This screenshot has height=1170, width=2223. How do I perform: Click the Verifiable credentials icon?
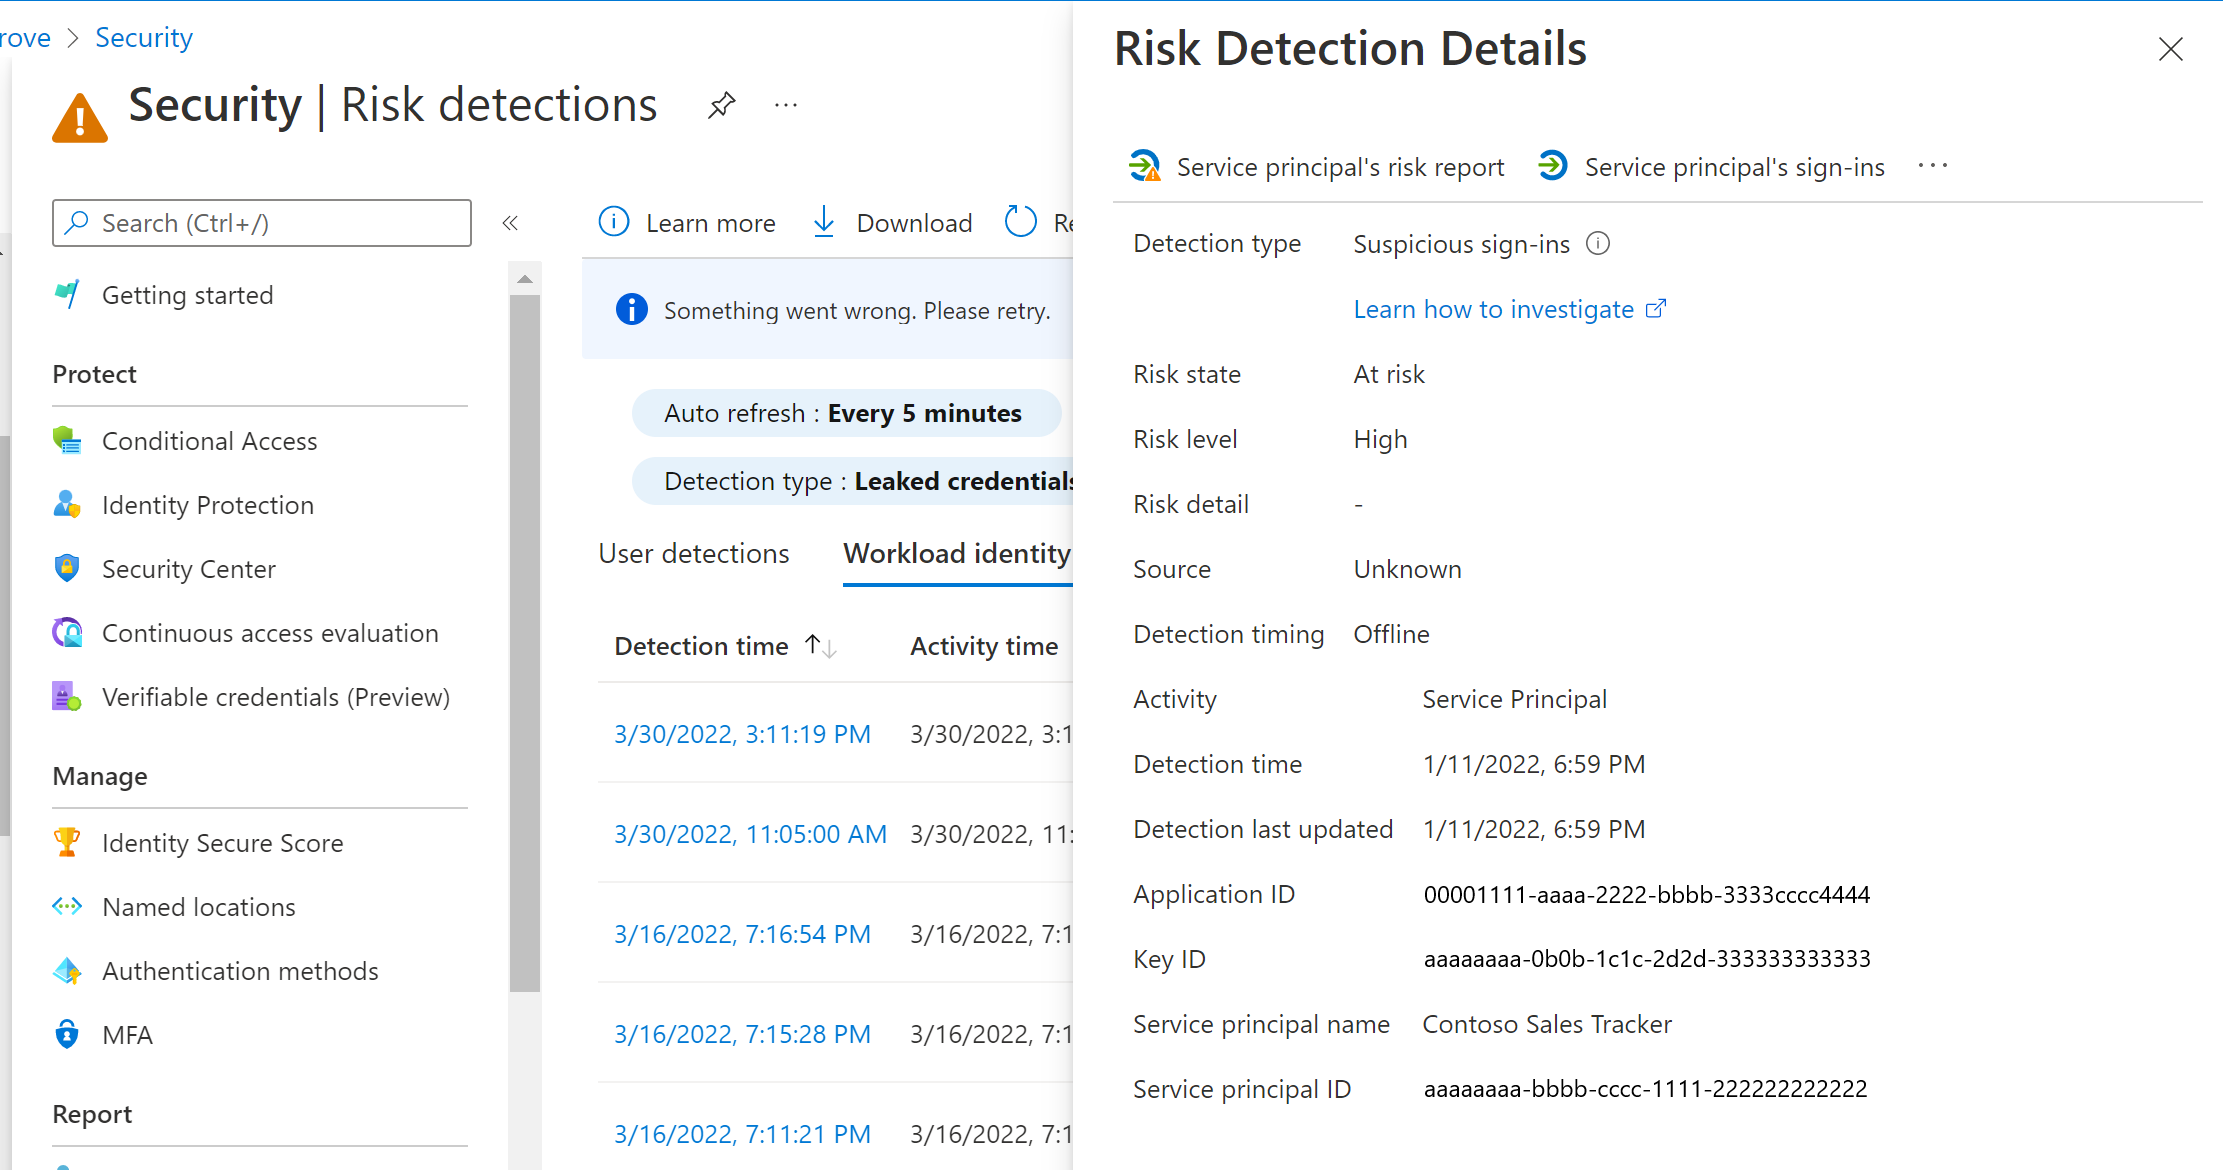click(68, 695)
